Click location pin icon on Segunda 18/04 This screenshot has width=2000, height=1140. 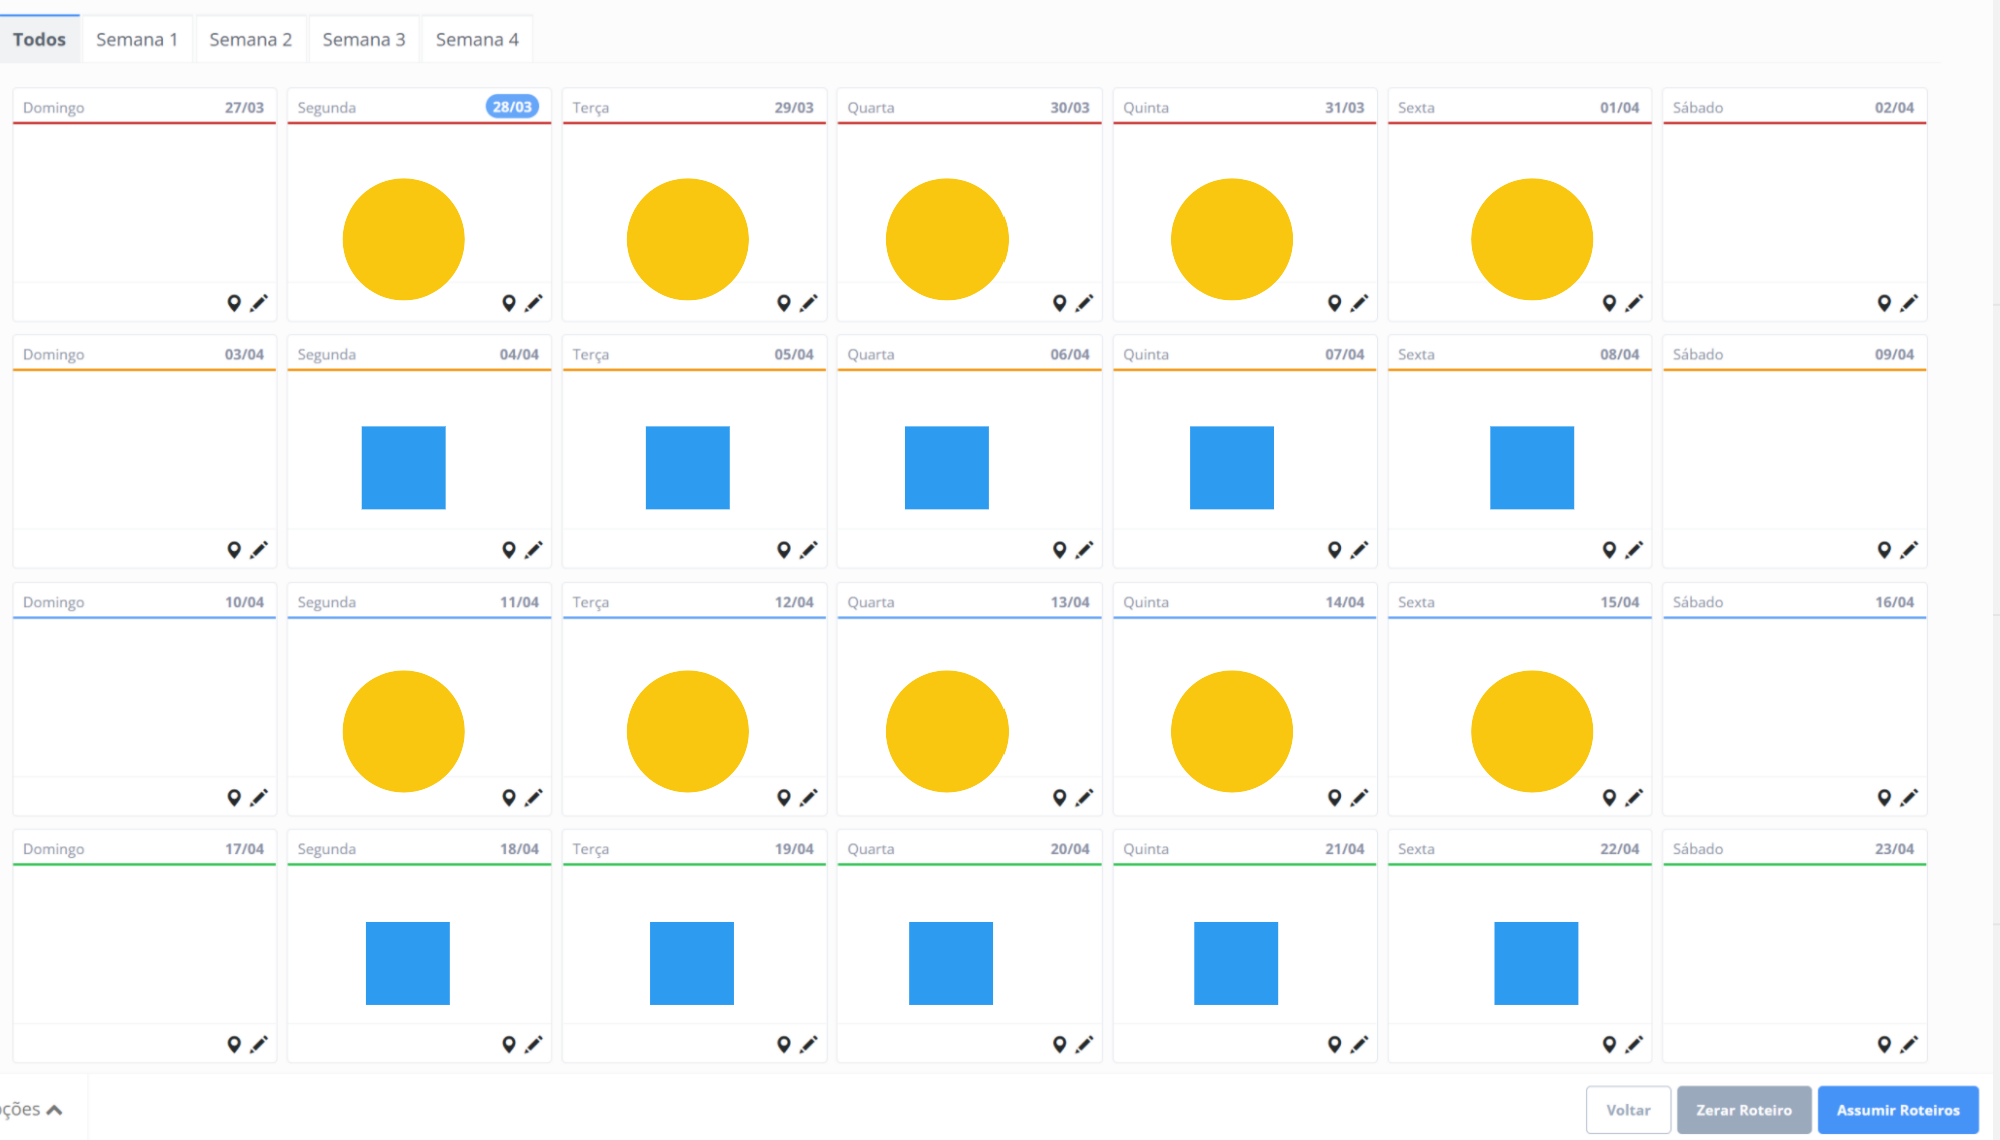point(509,1045)
